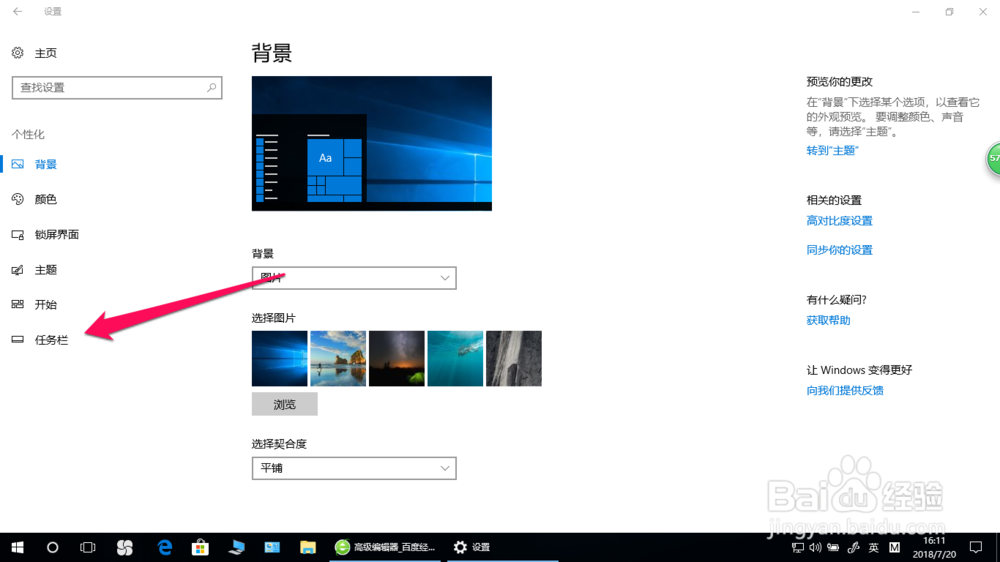Viewport: 1000px width, 562px height.
Task: Click the search magnifier in 查找设置 box
Action: pos(211,87)
